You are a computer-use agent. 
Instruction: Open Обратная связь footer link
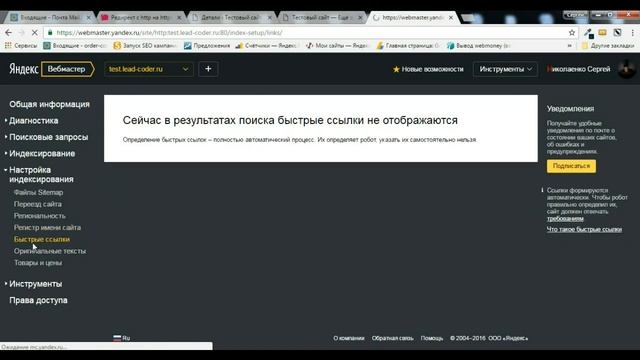coord(392,338)
